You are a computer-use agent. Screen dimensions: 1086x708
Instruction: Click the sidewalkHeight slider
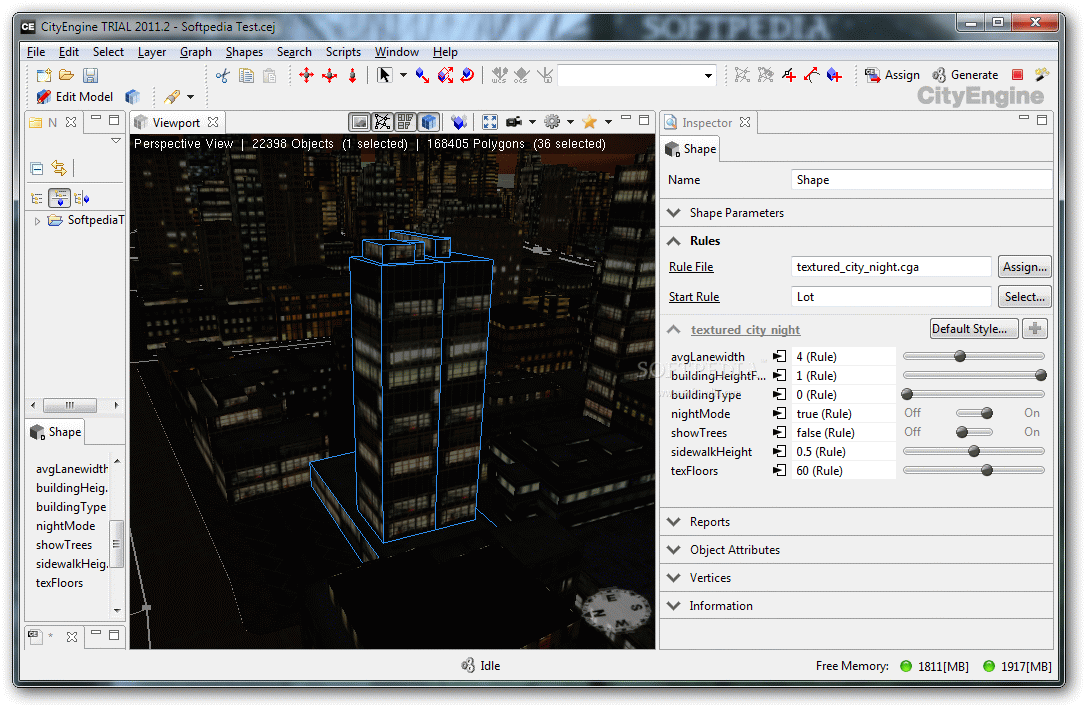[974, 452]
